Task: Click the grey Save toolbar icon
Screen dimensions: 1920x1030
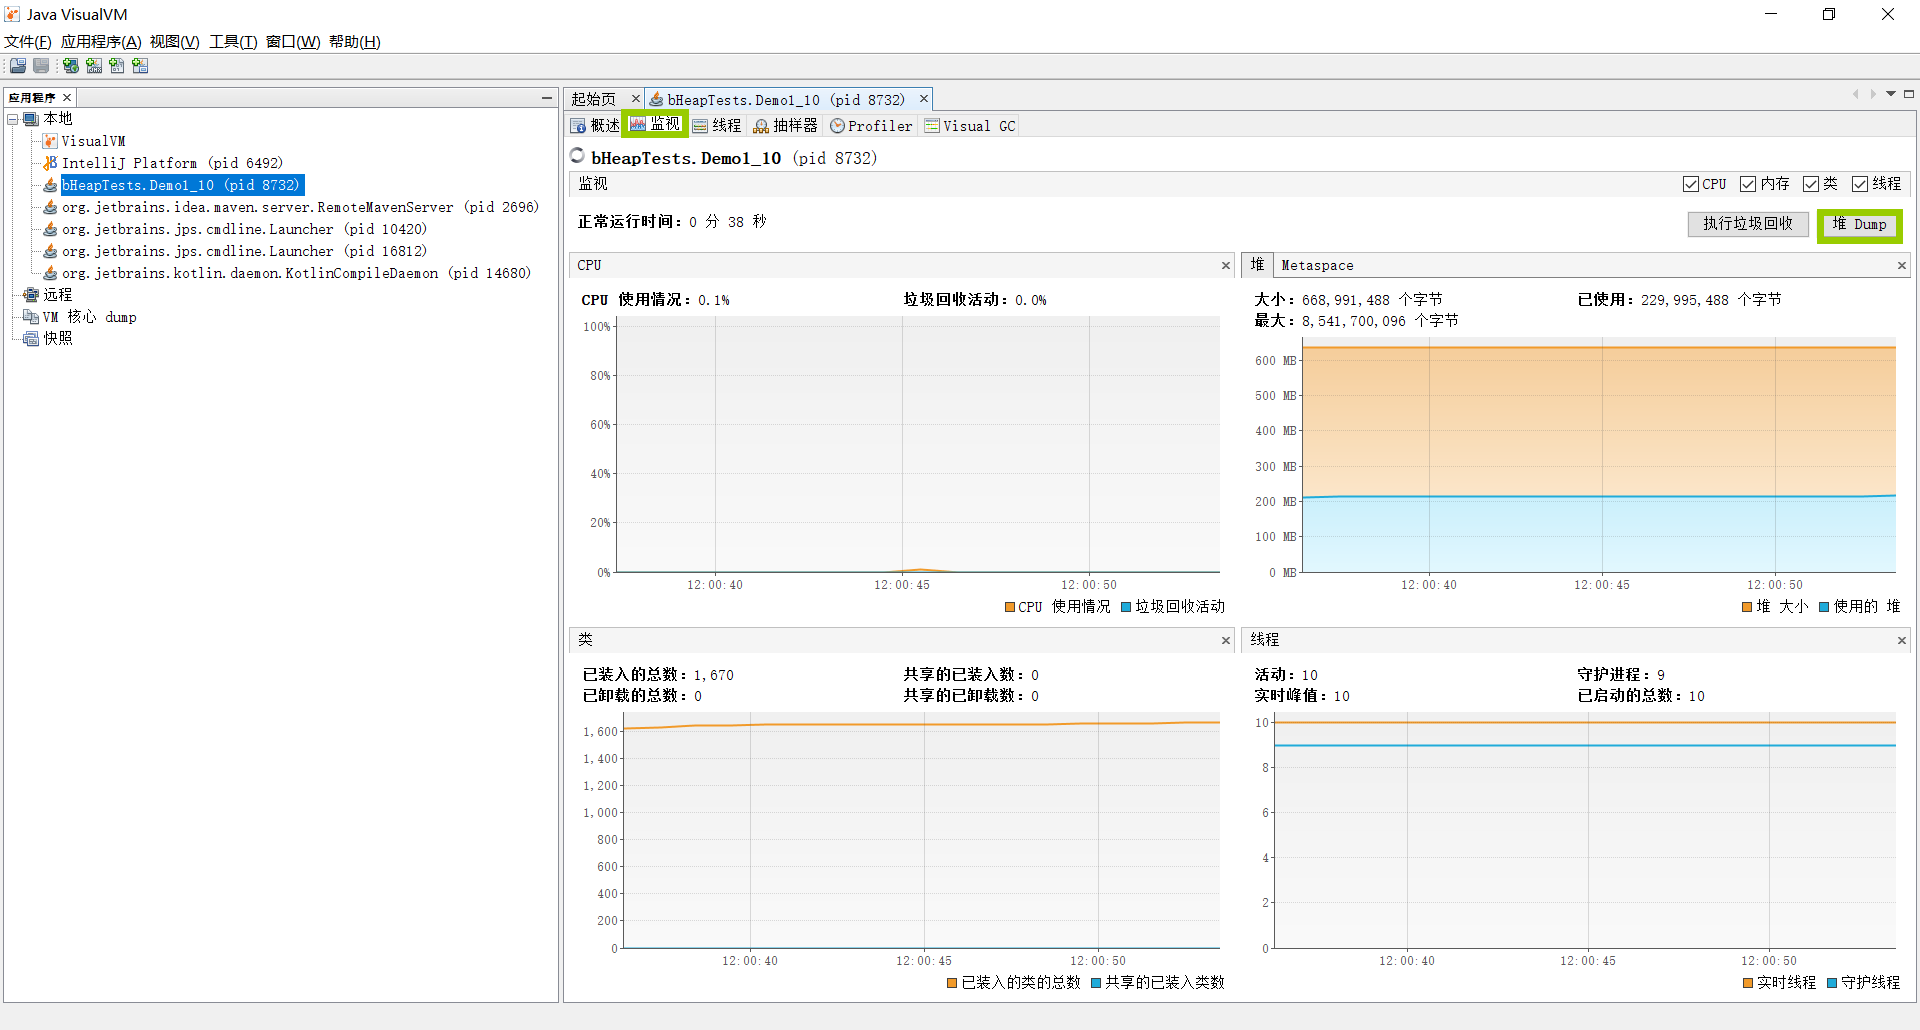Action: coord(41,66)
